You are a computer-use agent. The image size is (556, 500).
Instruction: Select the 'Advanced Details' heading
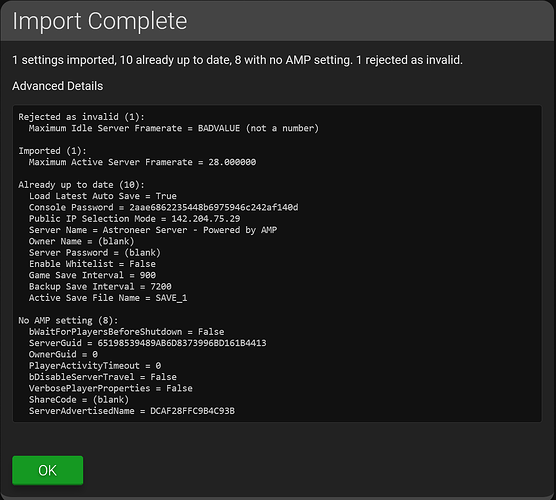pyautogui.click(x=57, y=86)
